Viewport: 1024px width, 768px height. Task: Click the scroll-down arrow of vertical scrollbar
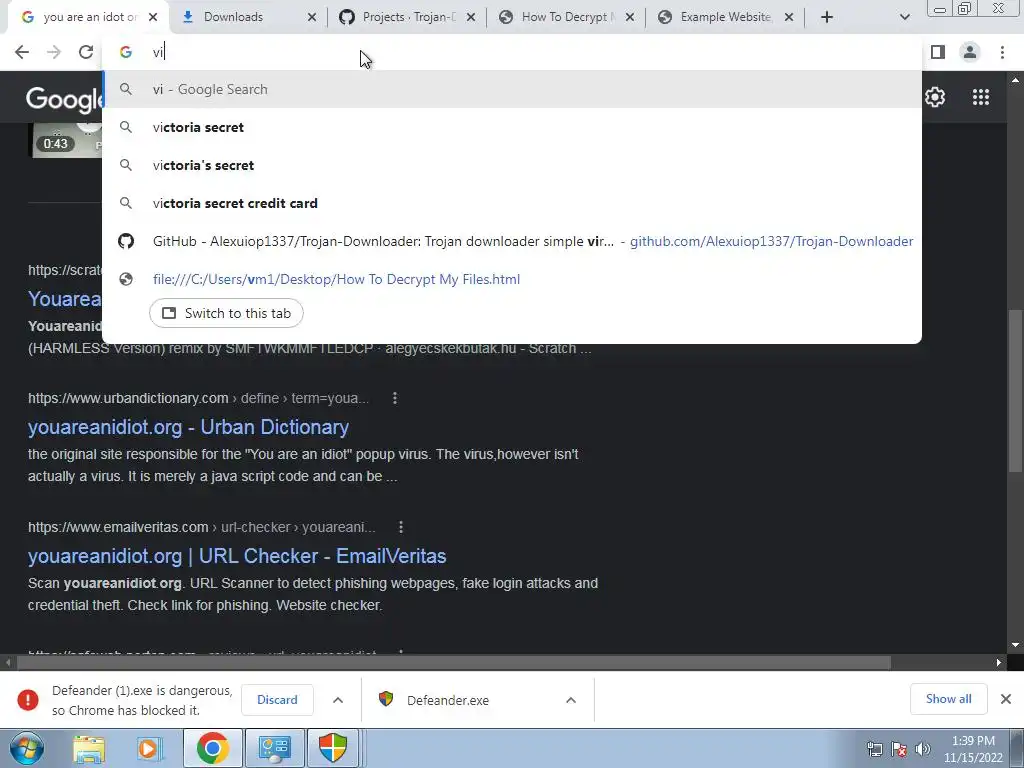pyautogui.click(x=1015, y=645)
